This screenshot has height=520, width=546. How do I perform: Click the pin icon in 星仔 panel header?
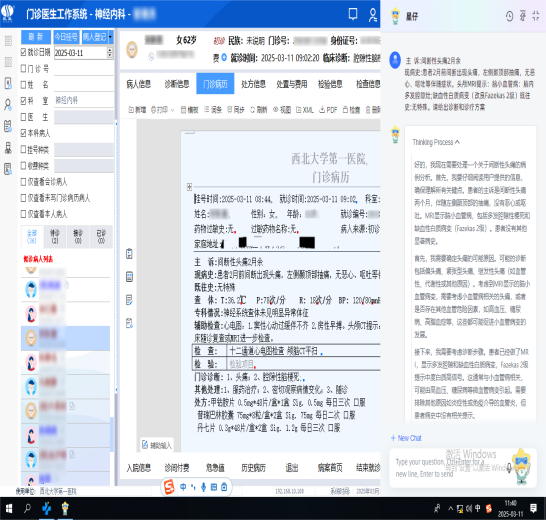click(x=523, y=16)
